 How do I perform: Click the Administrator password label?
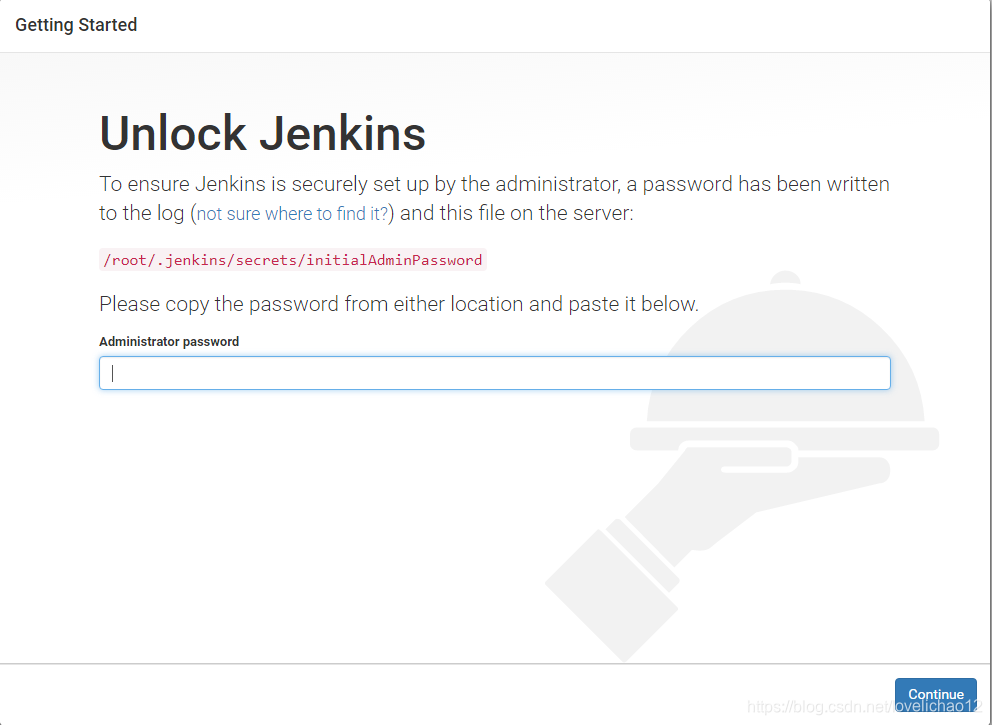click(168, 341)
